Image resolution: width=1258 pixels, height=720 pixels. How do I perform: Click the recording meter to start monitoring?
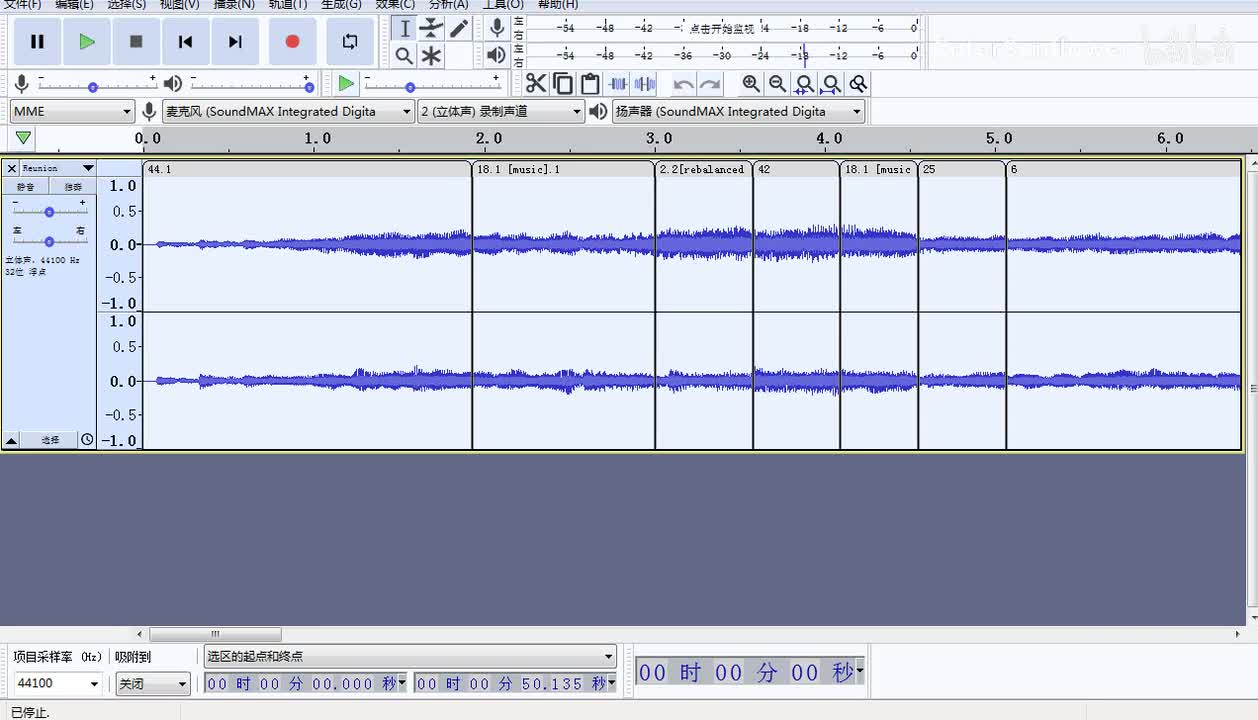tap(722, 28)
